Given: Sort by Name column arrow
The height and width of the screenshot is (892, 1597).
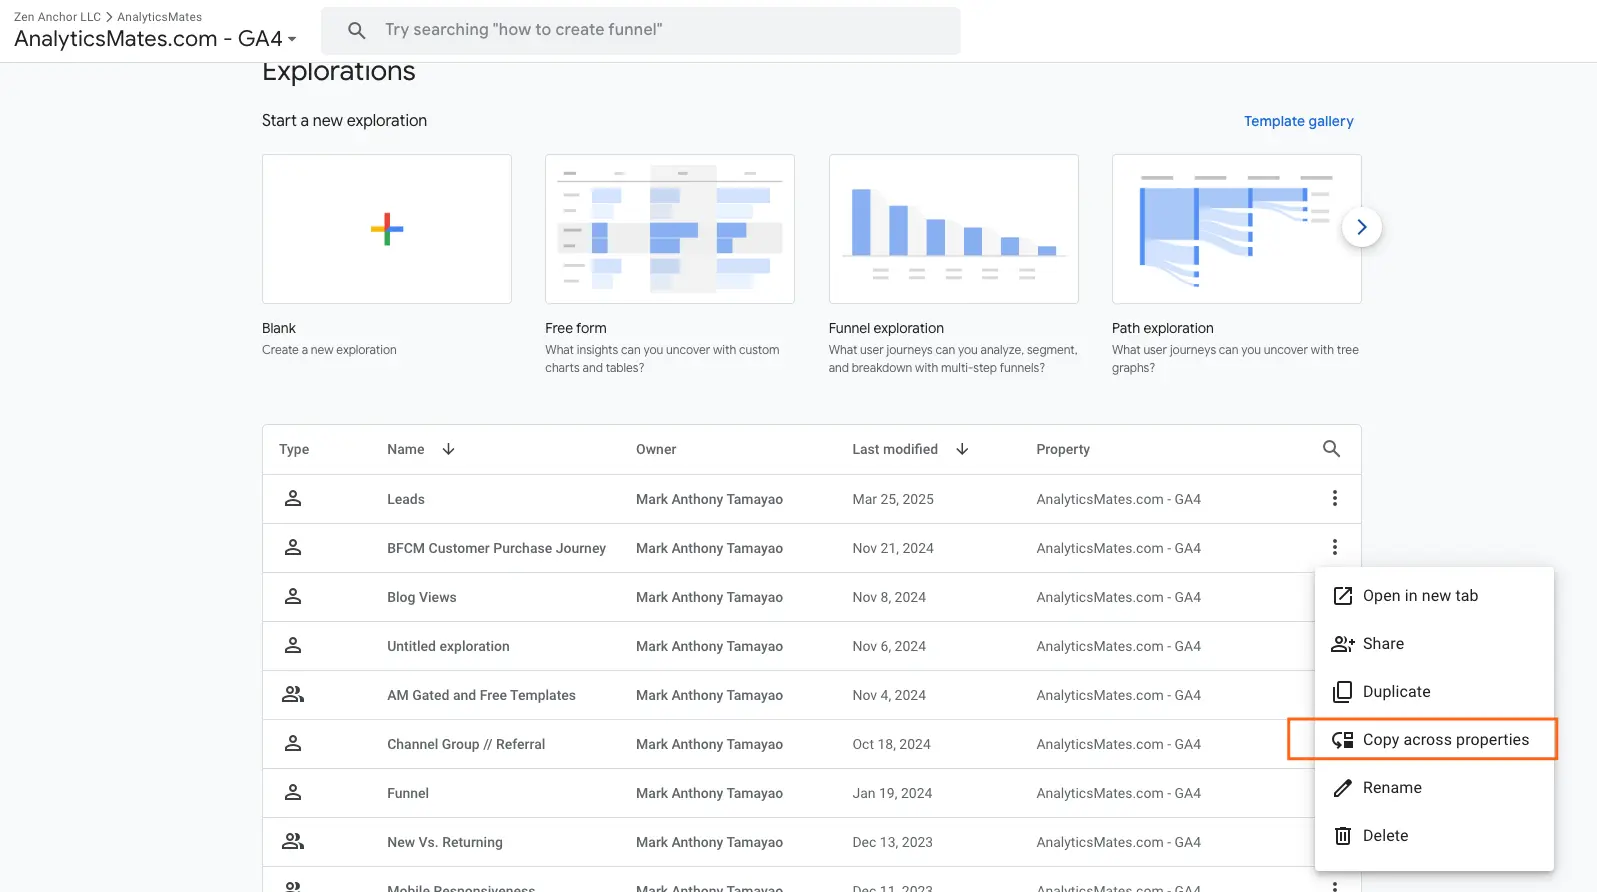Looking at the screenshot, I should [x=448, y=449].
